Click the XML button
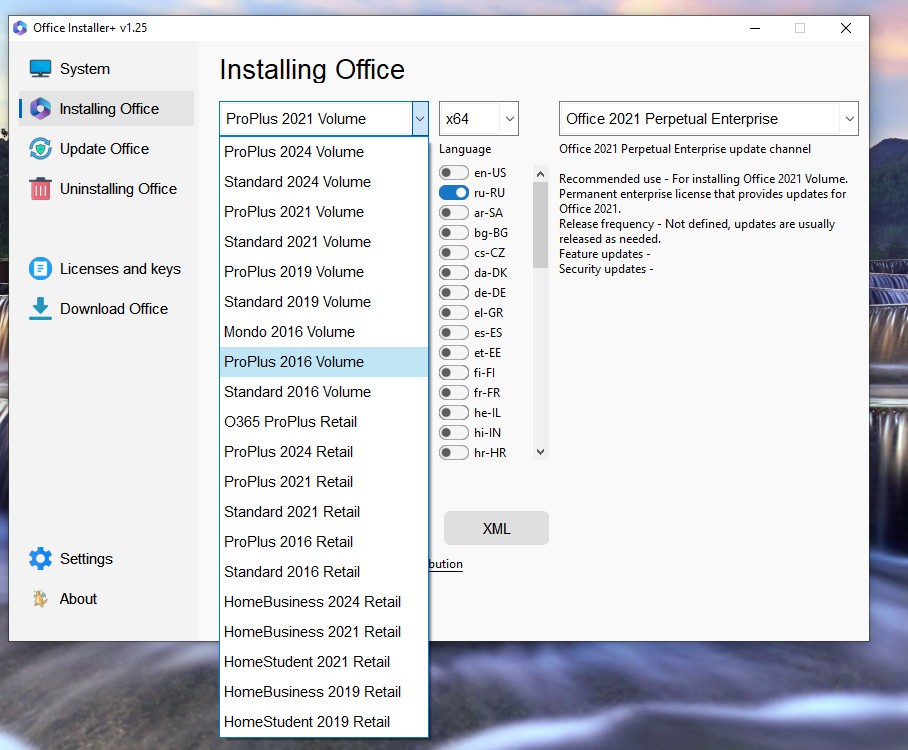The image size is (908, 750). [496, 528]
